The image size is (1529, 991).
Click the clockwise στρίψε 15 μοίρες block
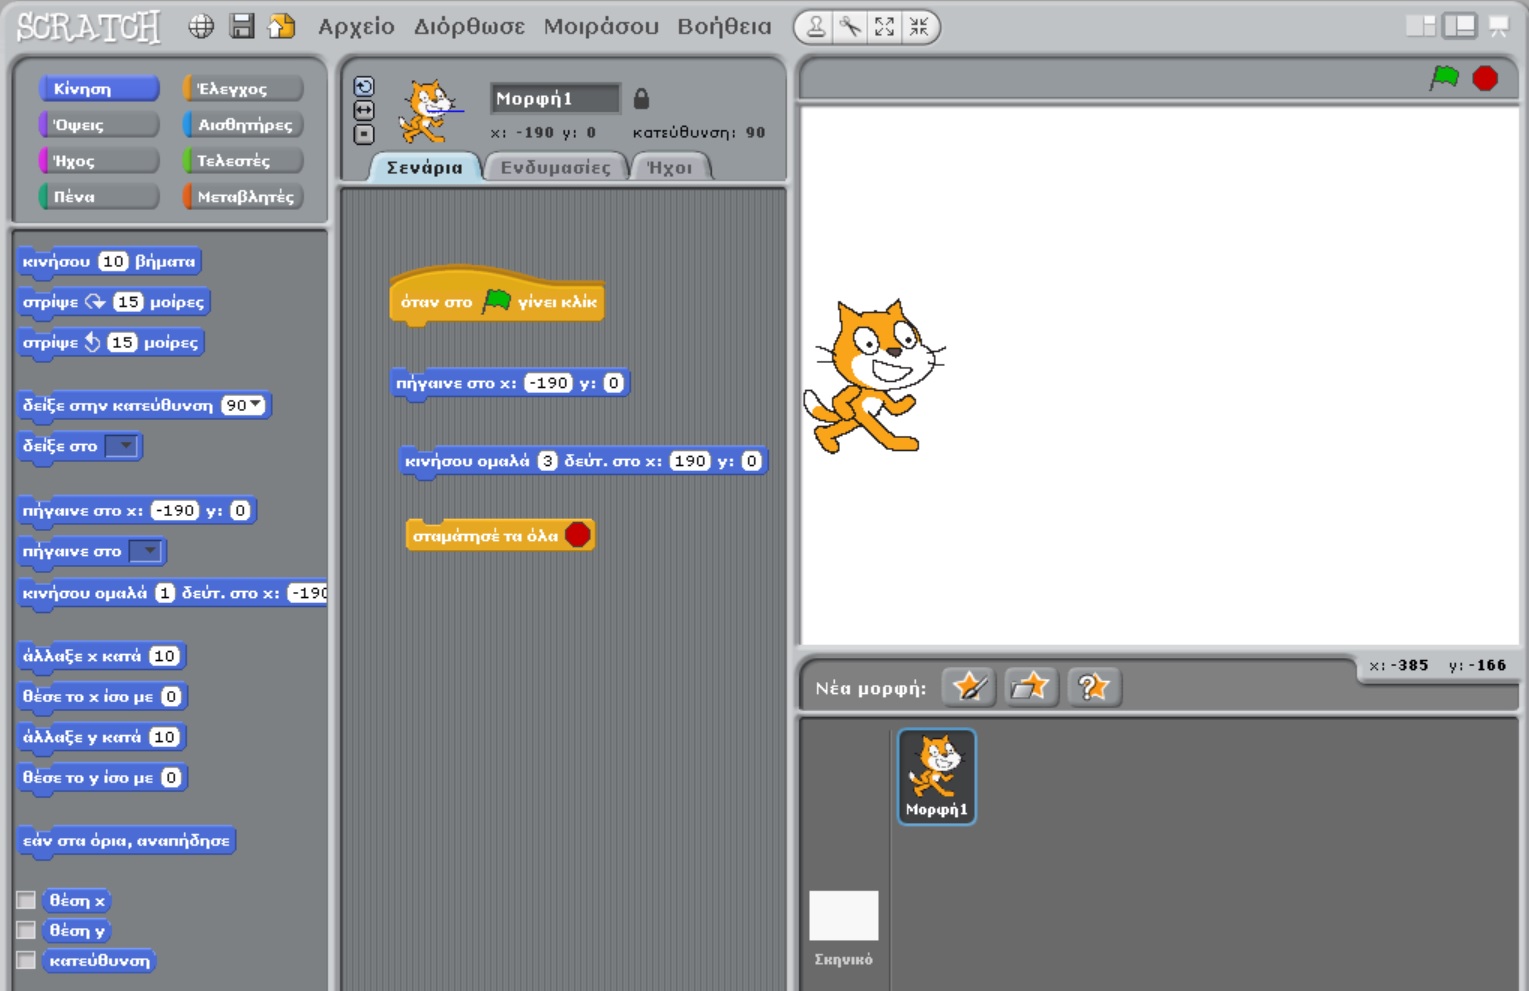(x=114, y=302)
